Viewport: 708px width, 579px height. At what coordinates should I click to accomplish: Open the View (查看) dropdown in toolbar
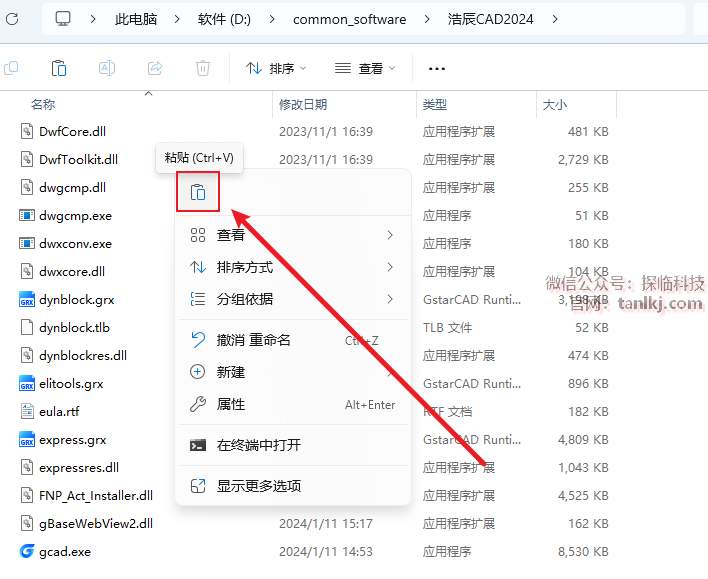pos(365,69)
